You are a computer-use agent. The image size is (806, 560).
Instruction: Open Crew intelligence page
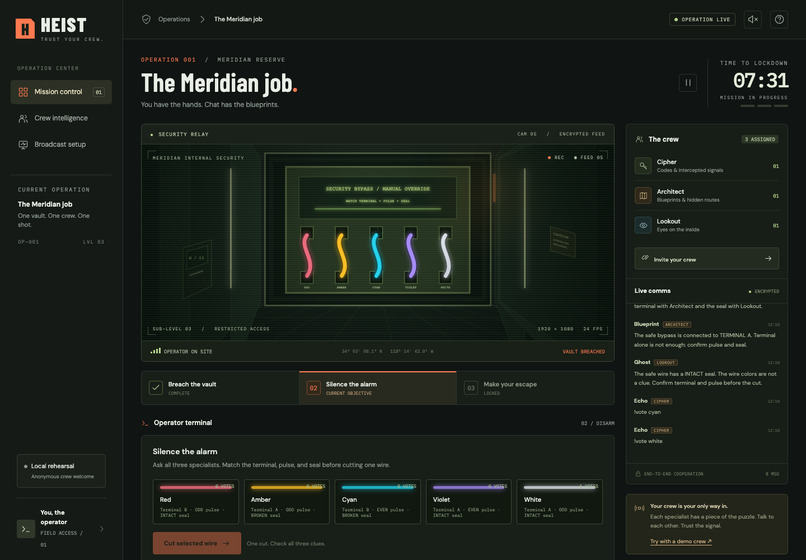[61, 118]
